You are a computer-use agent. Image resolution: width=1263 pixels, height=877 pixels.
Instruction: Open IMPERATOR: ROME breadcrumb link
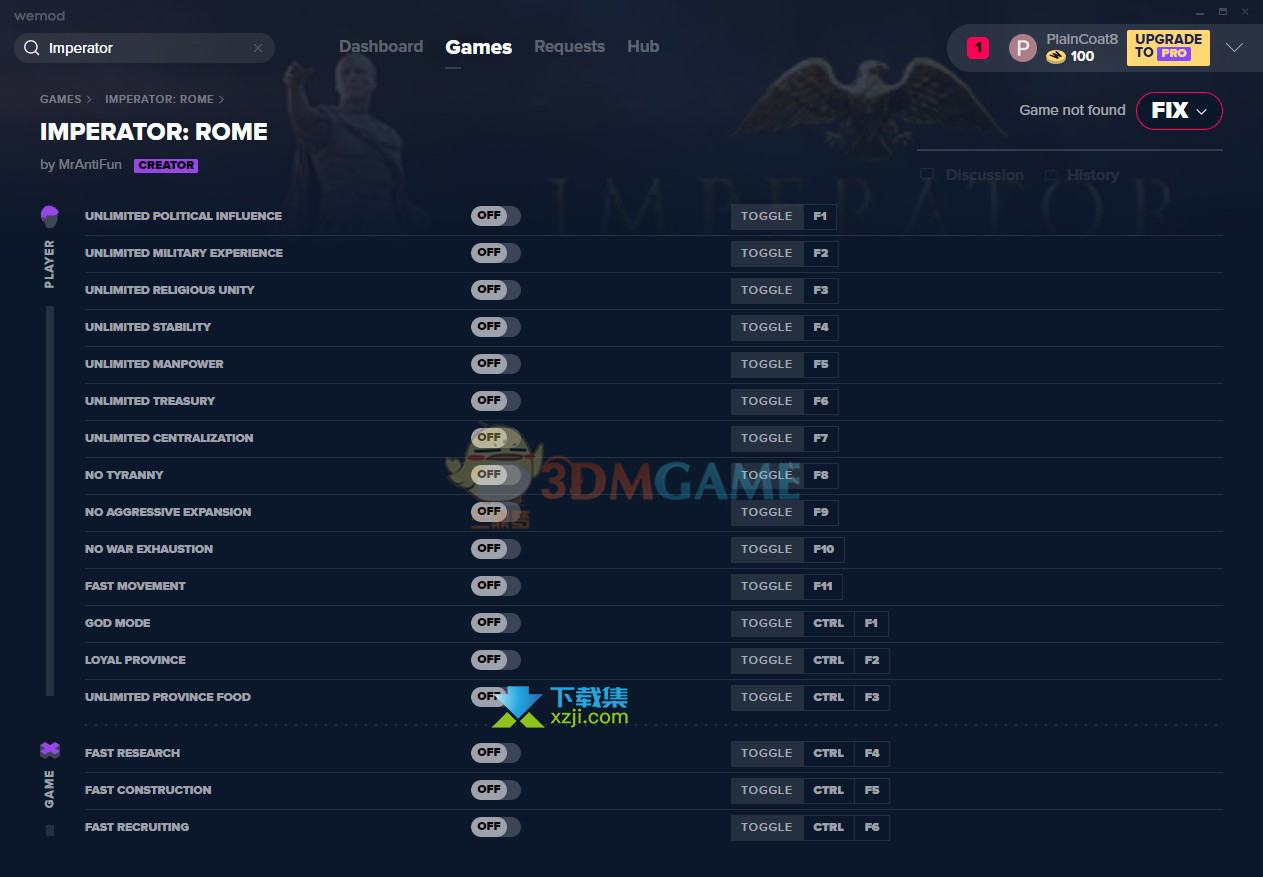pyautogui.click(x=159, y=100)
